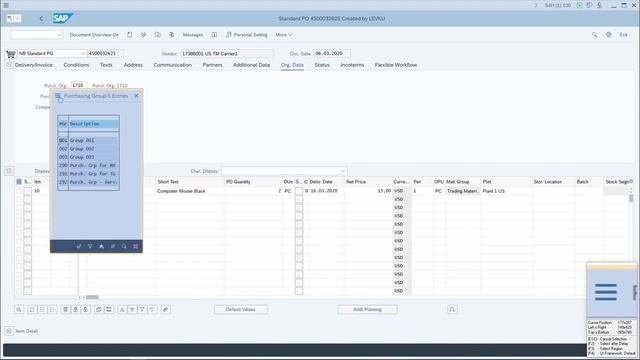Click the shopping cart icon beside NB Standard PO
Viewport: 640px width, 360px height.
(x=11, y=53)
